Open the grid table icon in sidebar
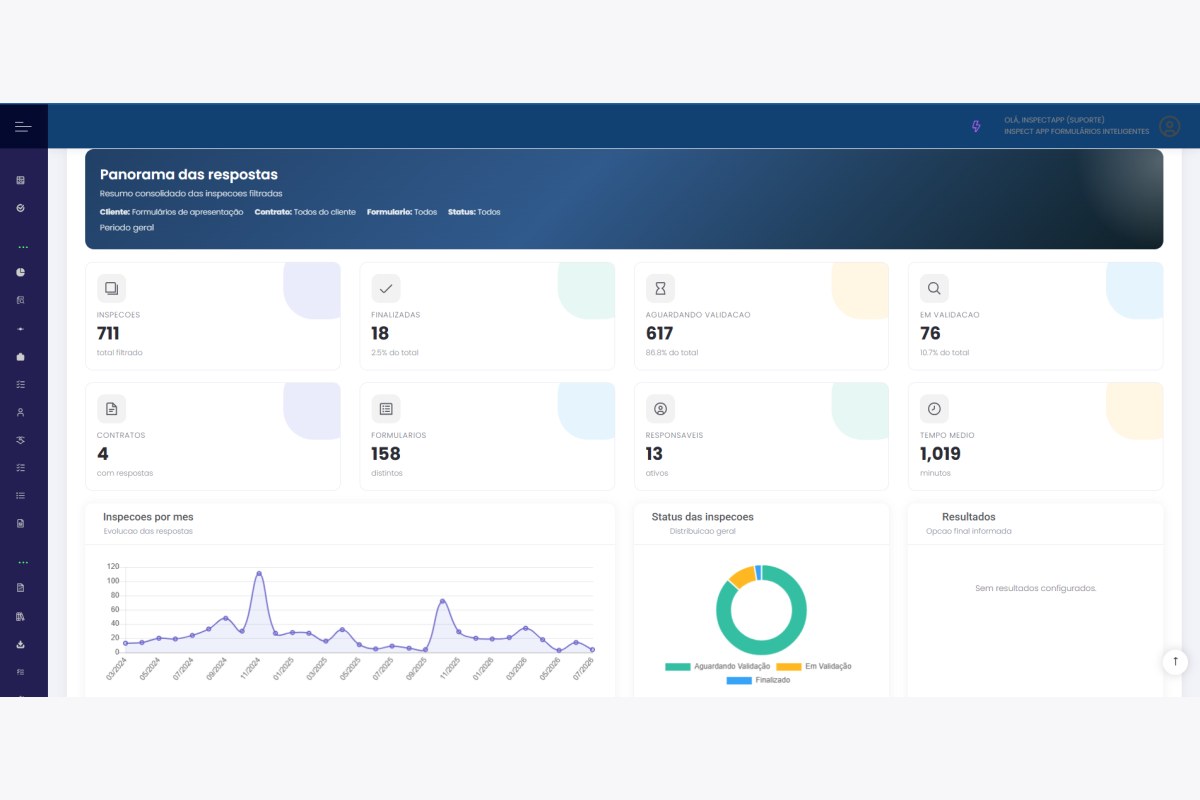The image size is (1200, 800). (x=21, y=180)
